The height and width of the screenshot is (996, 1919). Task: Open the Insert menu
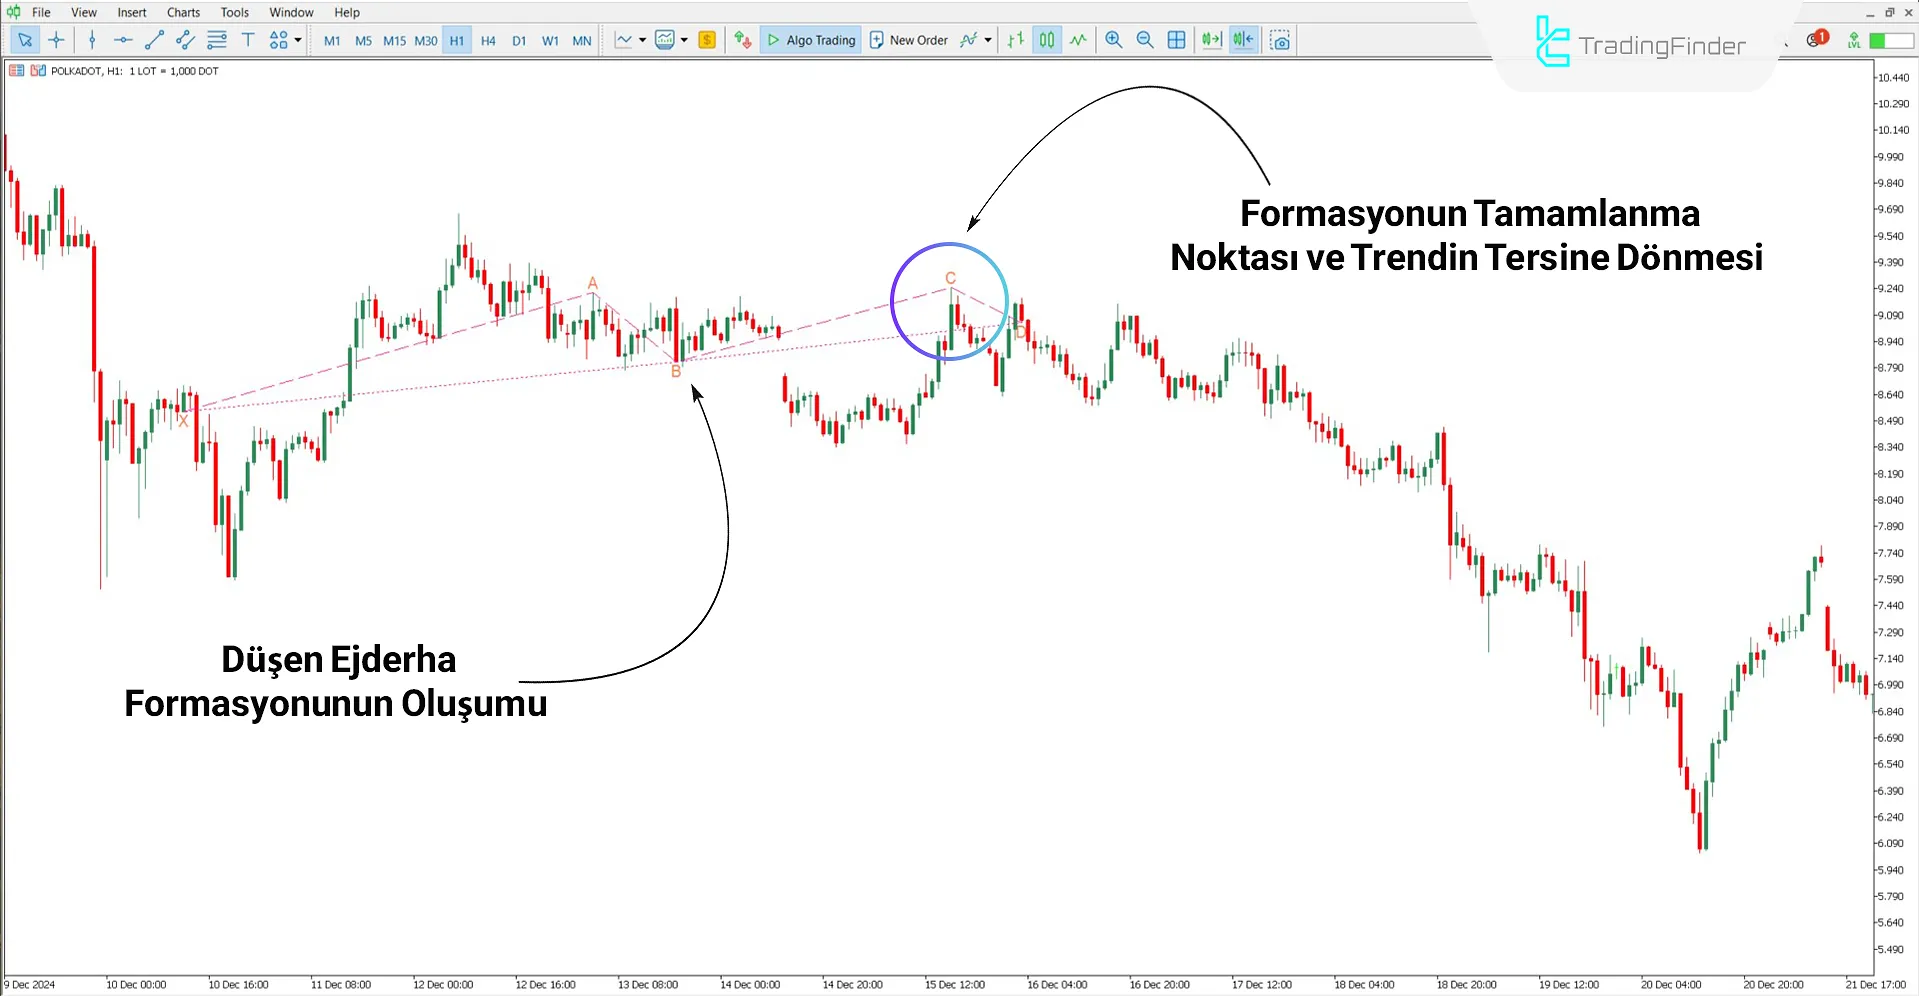[132, 12]
